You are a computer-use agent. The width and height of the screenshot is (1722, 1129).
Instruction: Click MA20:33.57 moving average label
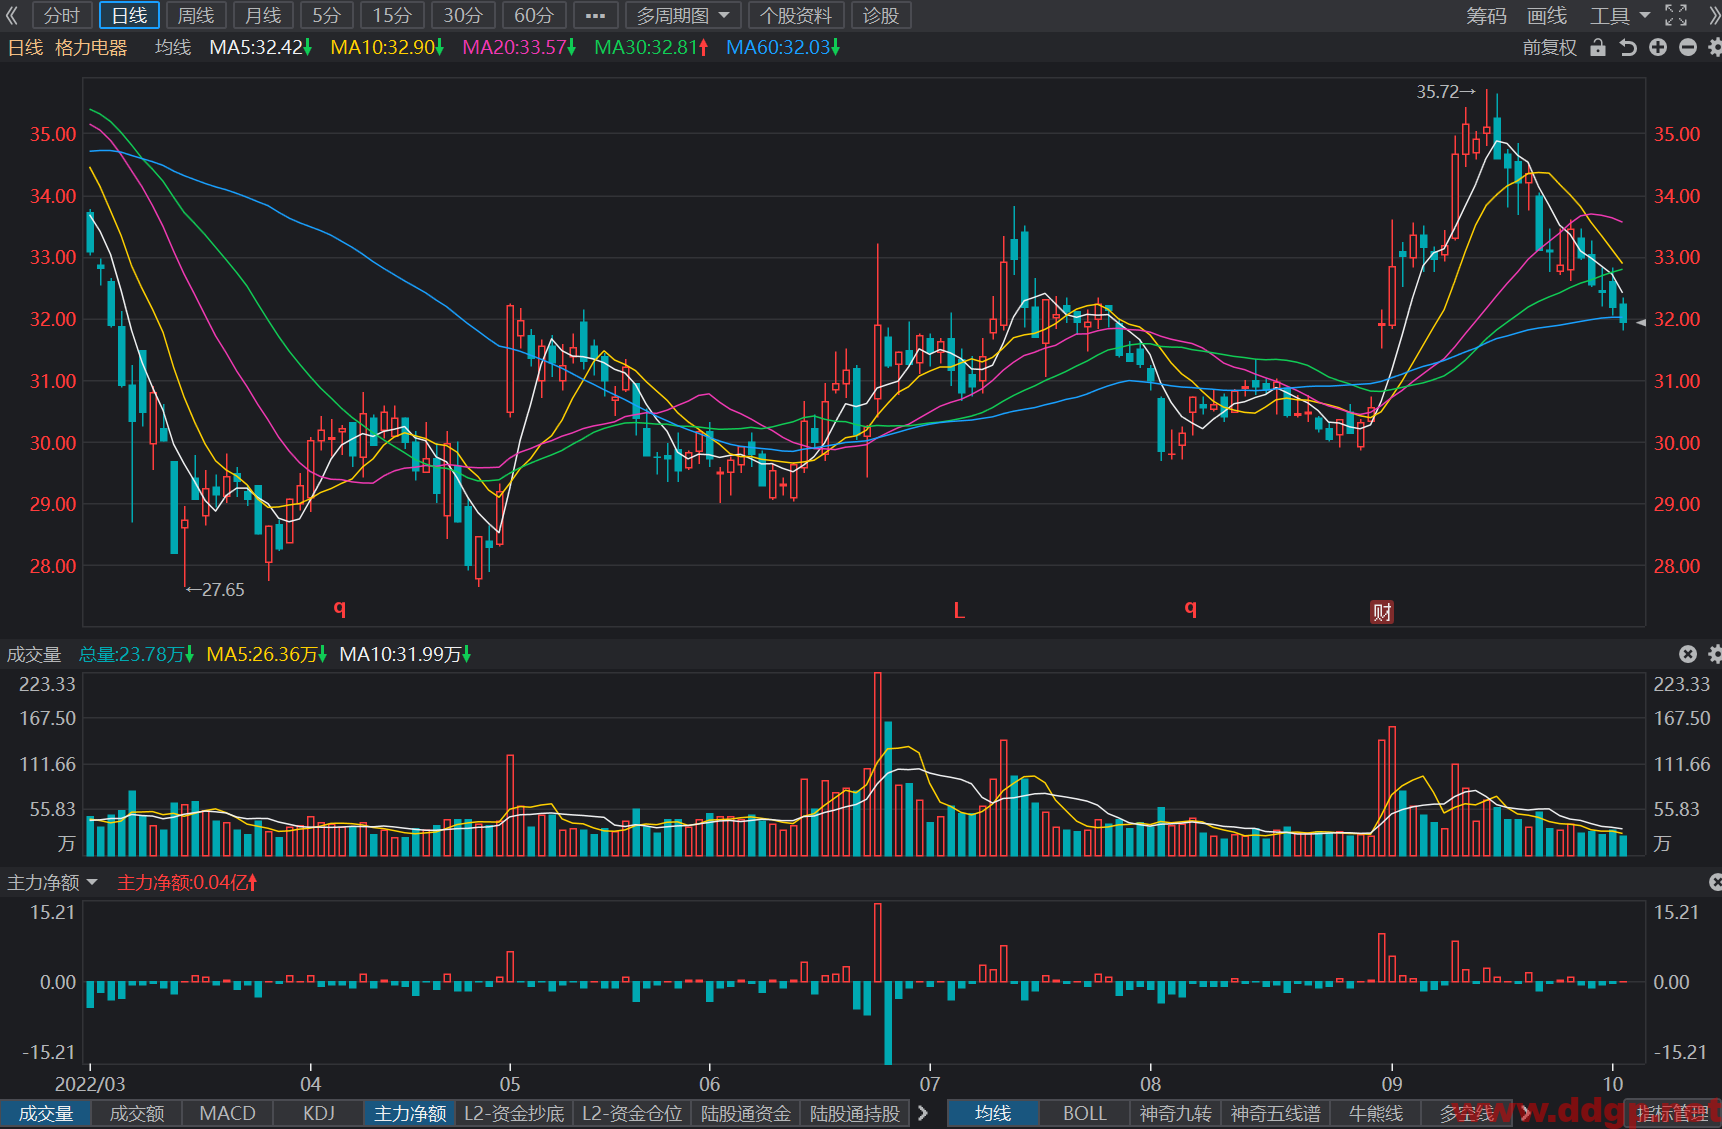click(x=519, y=47)
